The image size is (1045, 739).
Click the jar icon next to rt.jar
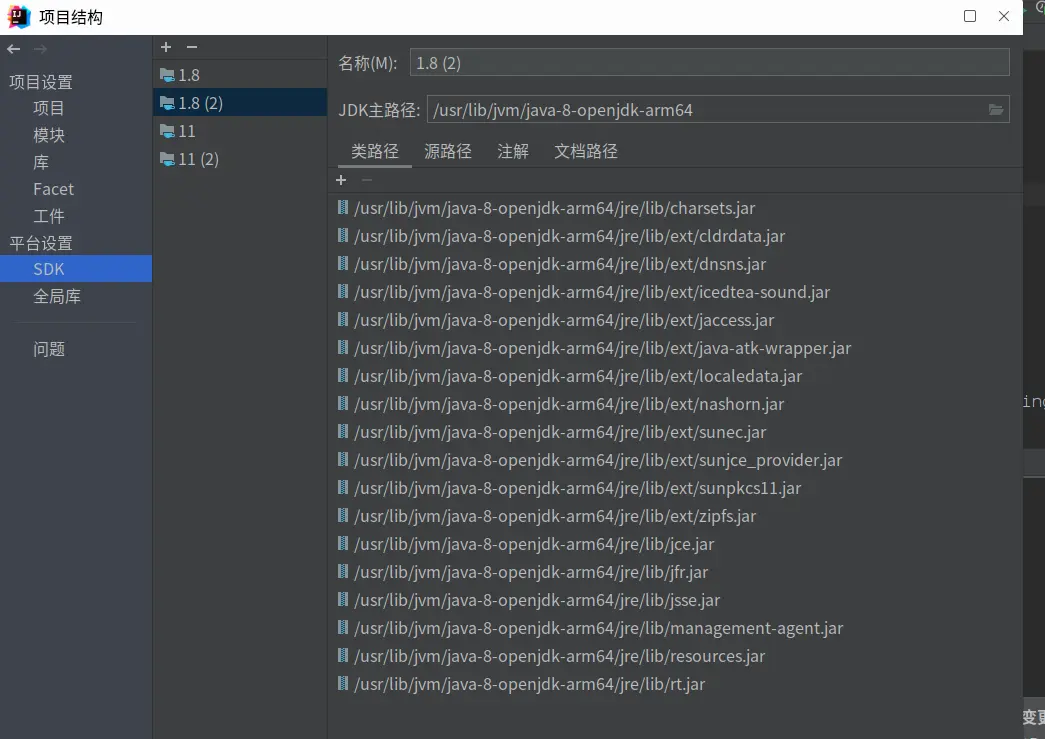(343, 683)
